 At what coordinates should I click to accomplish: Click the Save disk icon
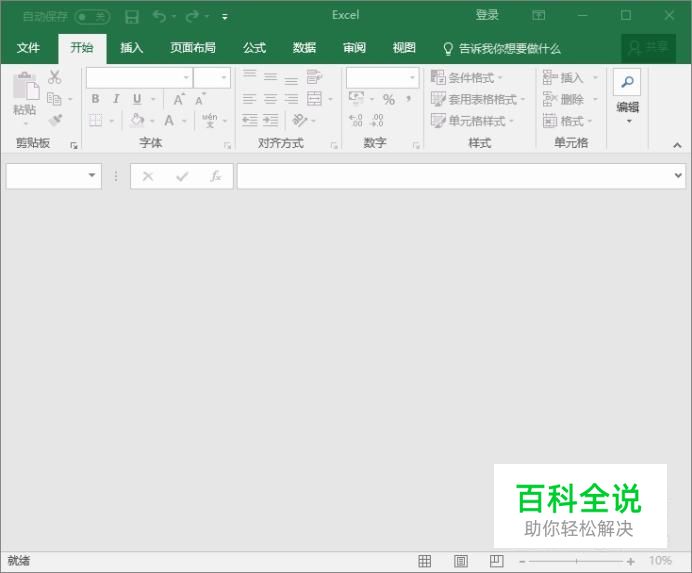coord(132,17)
